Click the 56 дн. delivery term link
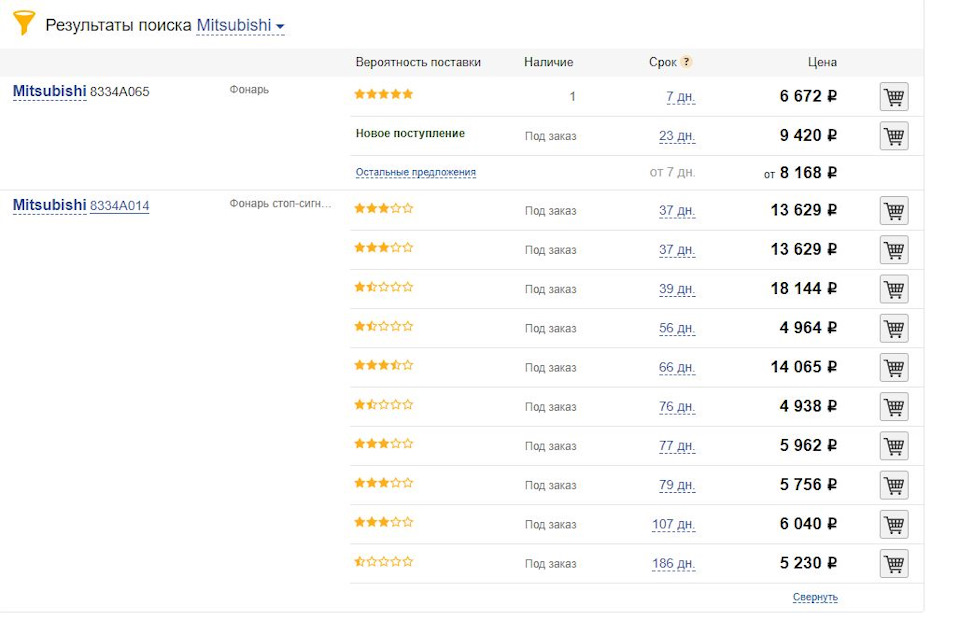 [677, 328]
